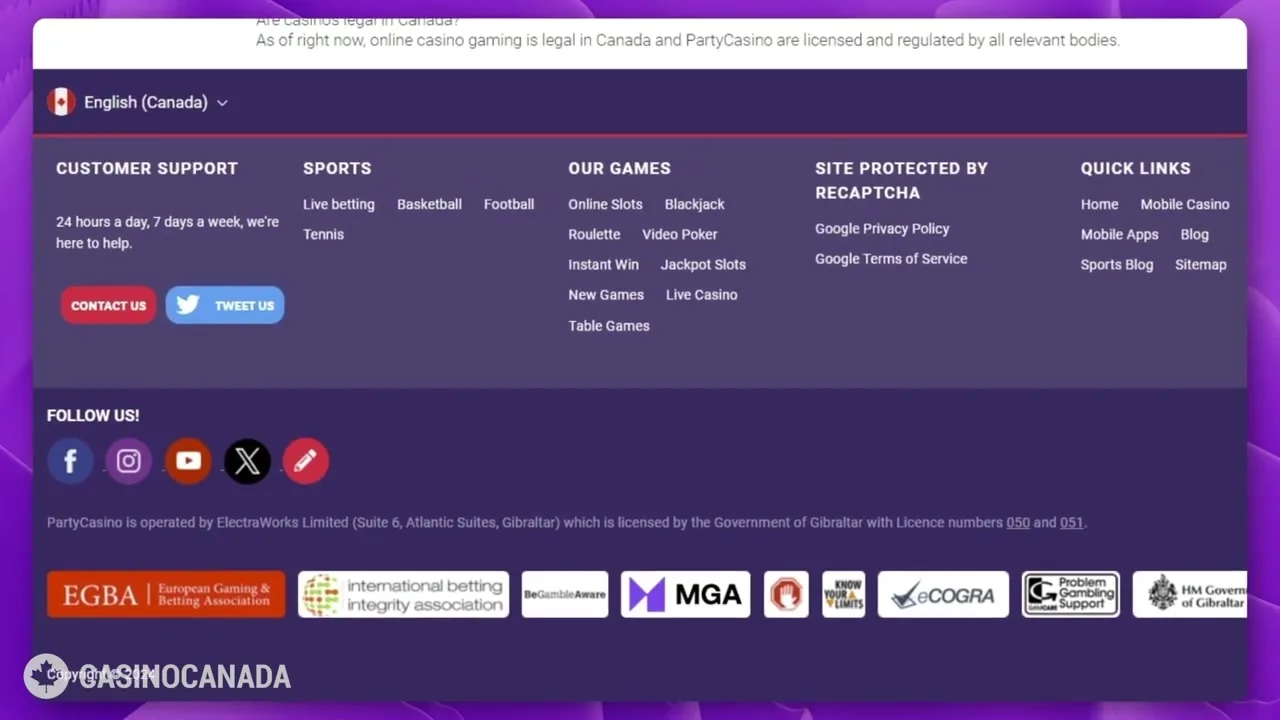
Task: Click the Canadian flag language icon
Action: click(61, 102)
